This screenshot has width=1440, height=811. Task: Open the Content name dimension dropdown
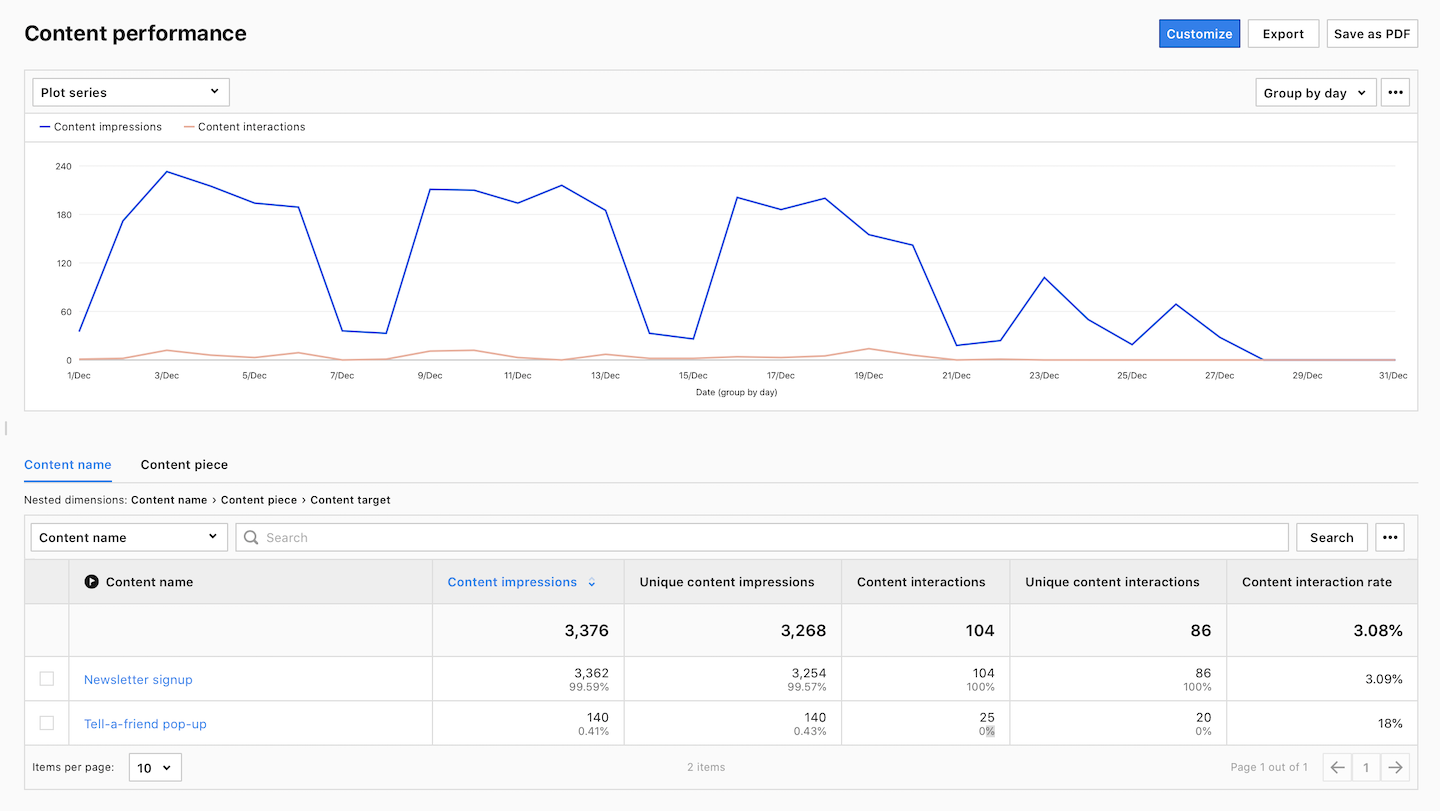tap(129, 537)
